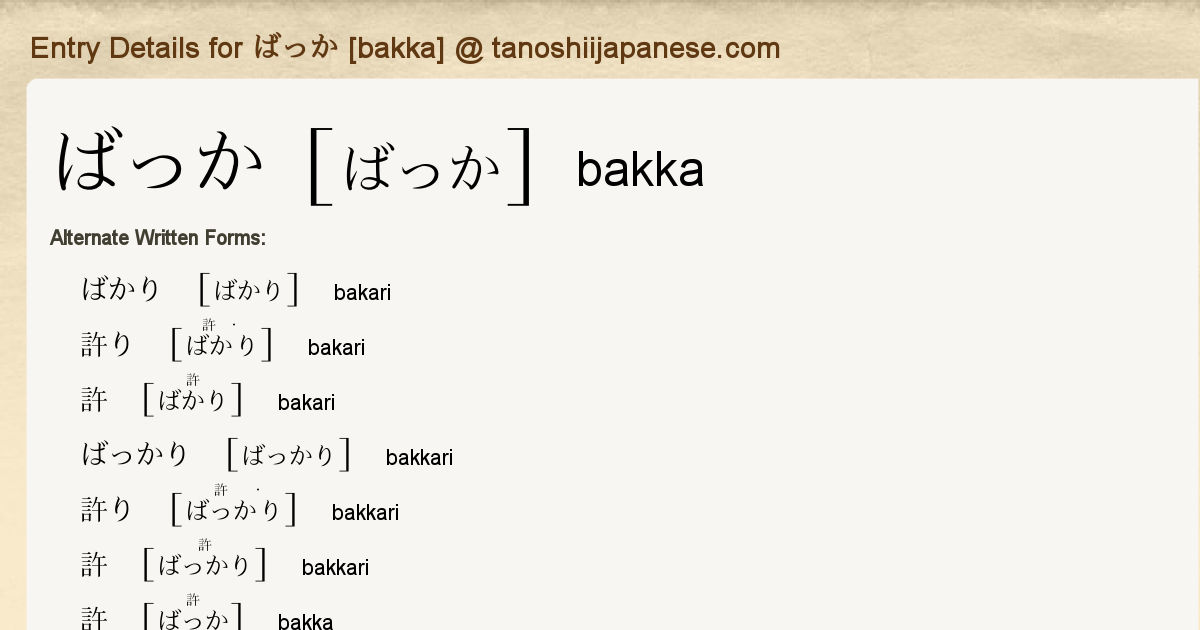Click the "Alternate Written Forms:" label
Image resolution: width=1200 pixels, height=630 pixels.
click(x=158, y=238)
